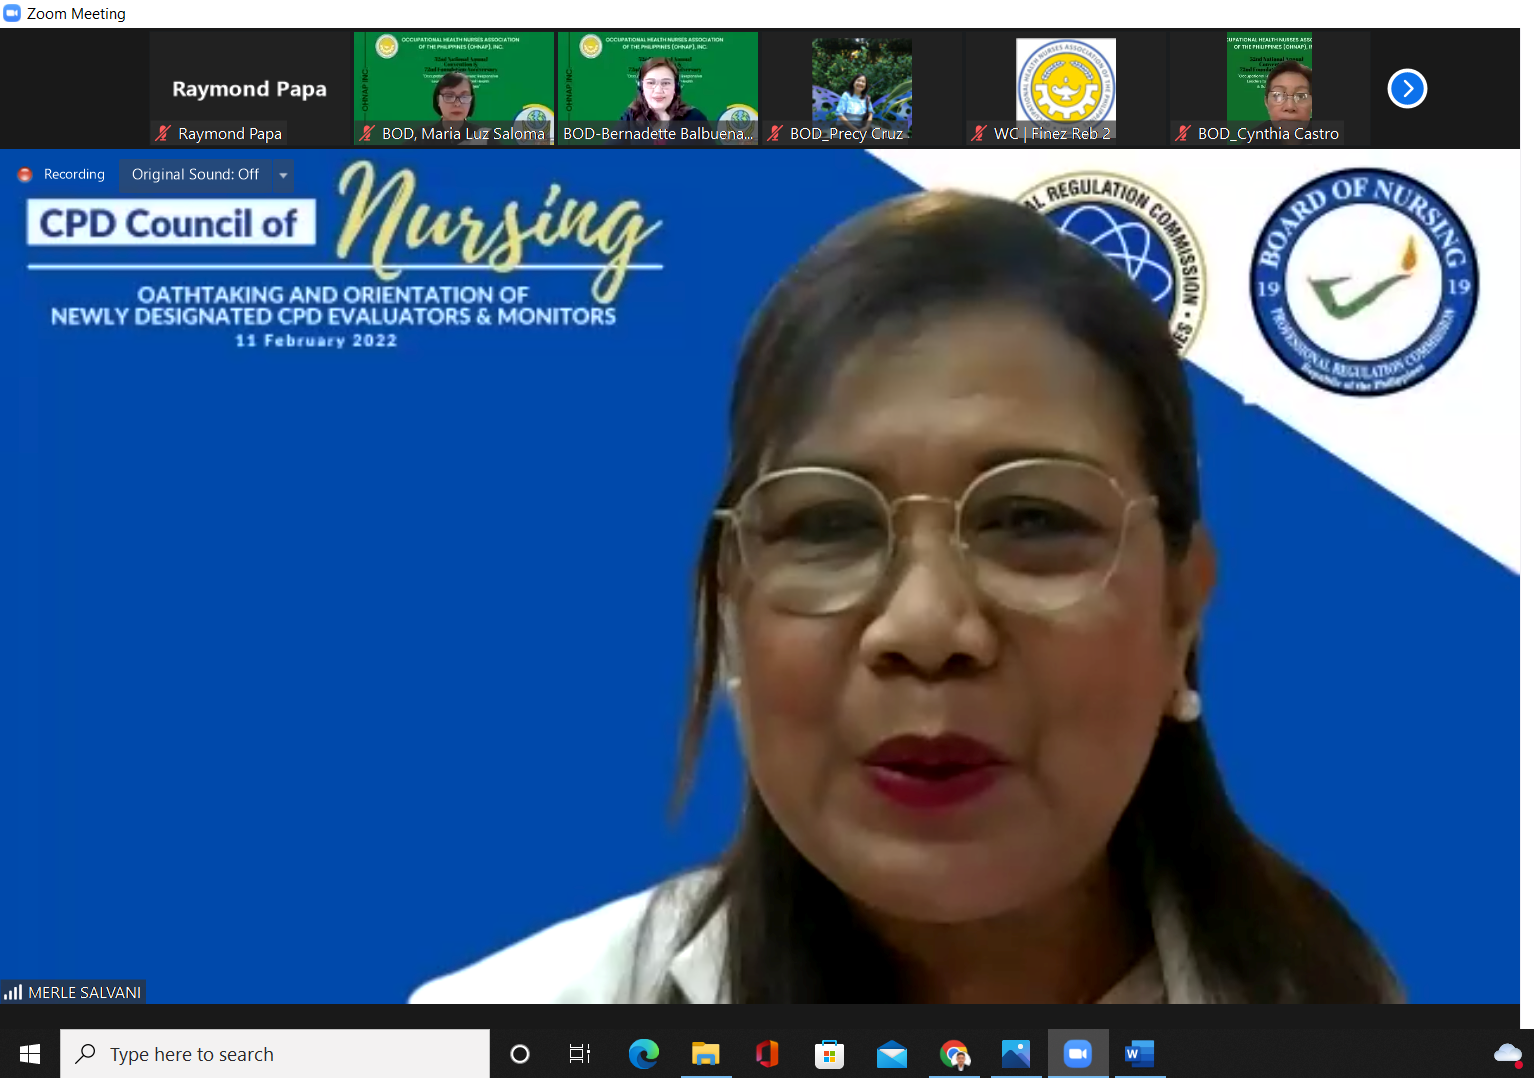Image resolution: width=1534 pixels, height=1078 pixels.
Task: Select BOD-Bernadette Balbuena's video thumbnail
Action: pos(658,89)
